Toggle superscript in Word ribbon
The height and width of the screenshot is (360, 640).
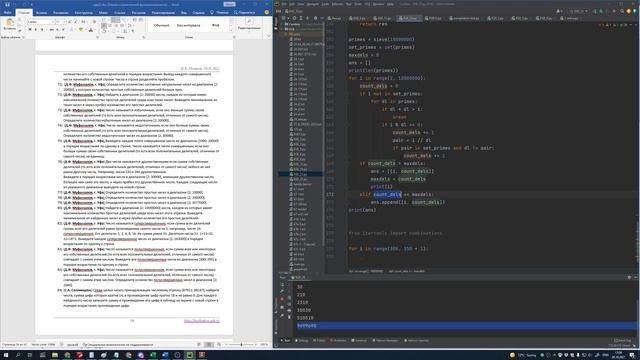(63, 29)
